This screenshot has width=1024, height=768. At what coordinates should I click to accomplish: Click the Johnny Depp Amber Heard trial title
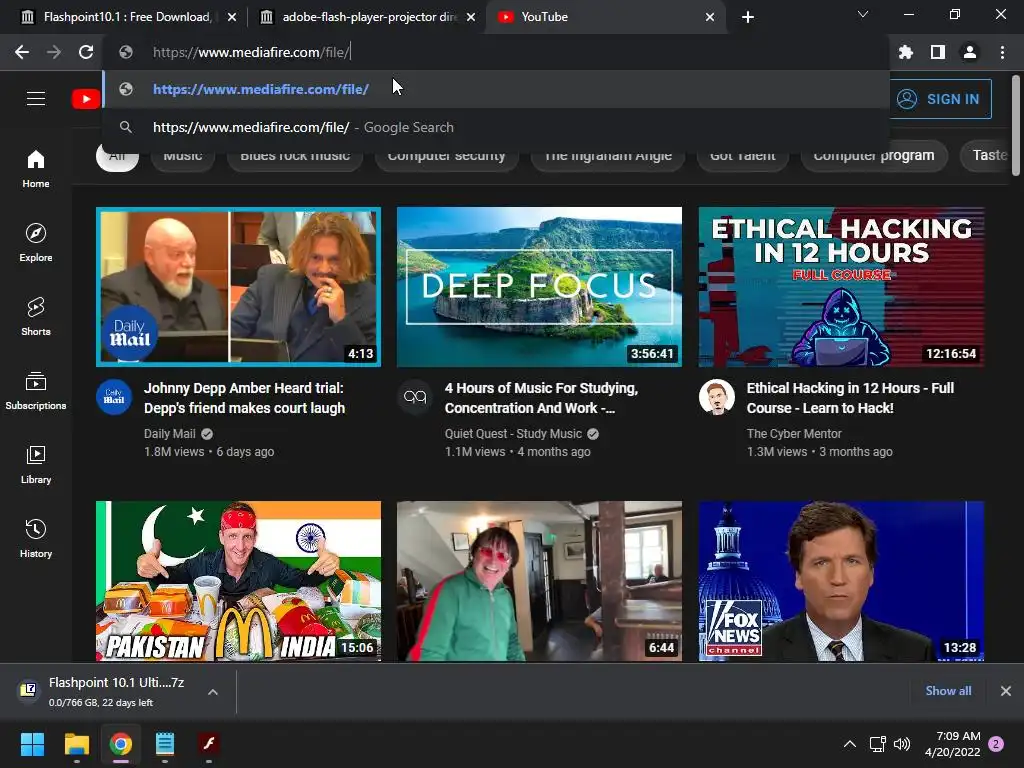pyautogui.click(x=244, y=398)
